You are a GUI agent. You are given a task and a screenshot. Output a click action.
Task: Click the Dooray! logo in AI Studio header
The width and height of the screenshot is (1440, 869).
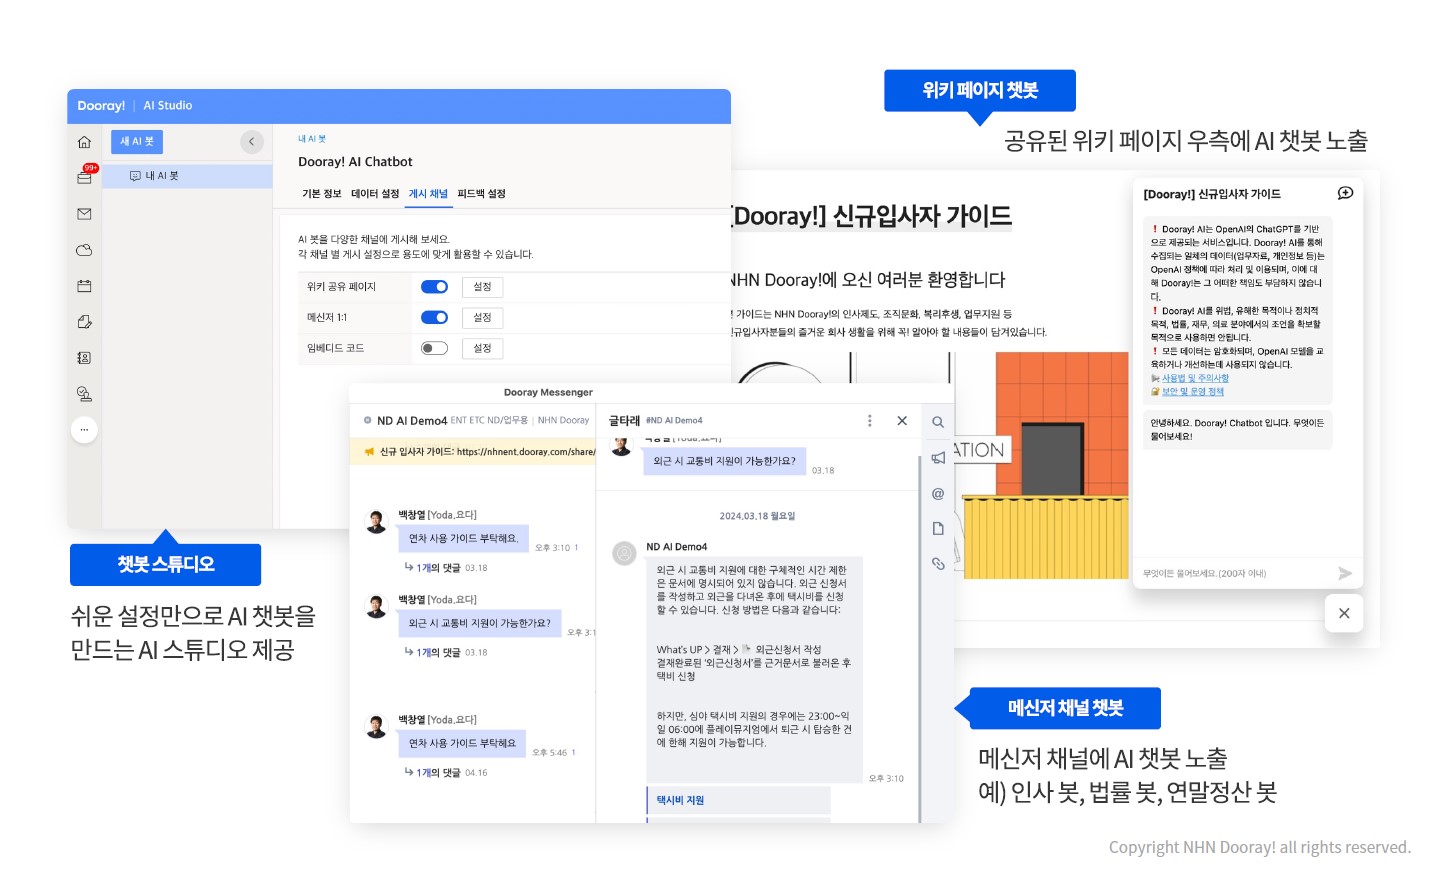click(101, 106)
